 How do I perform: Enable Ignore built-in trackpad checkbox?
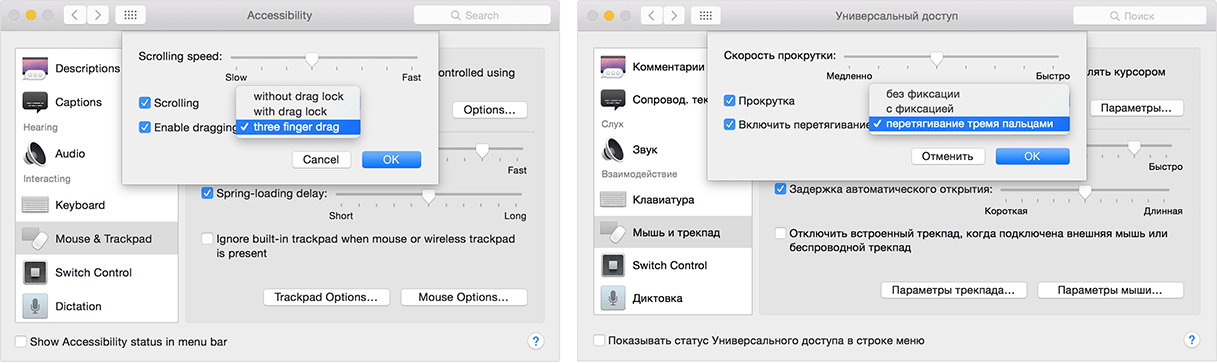tap(208, 239)
